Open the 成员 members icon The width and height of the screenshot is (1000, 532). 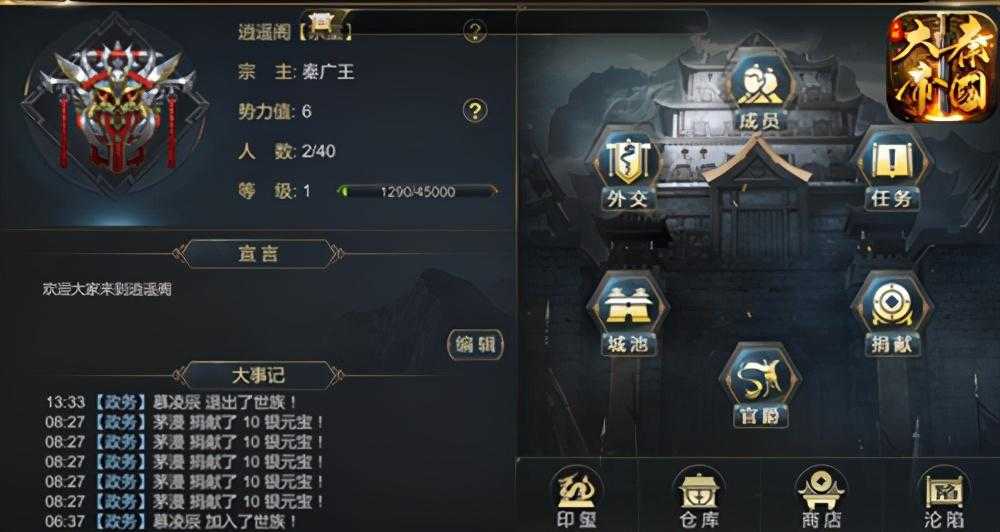(x=760, y=92)
